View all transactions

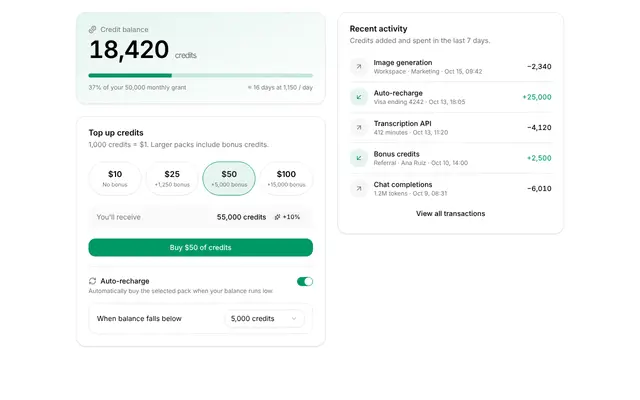[451, 213]
